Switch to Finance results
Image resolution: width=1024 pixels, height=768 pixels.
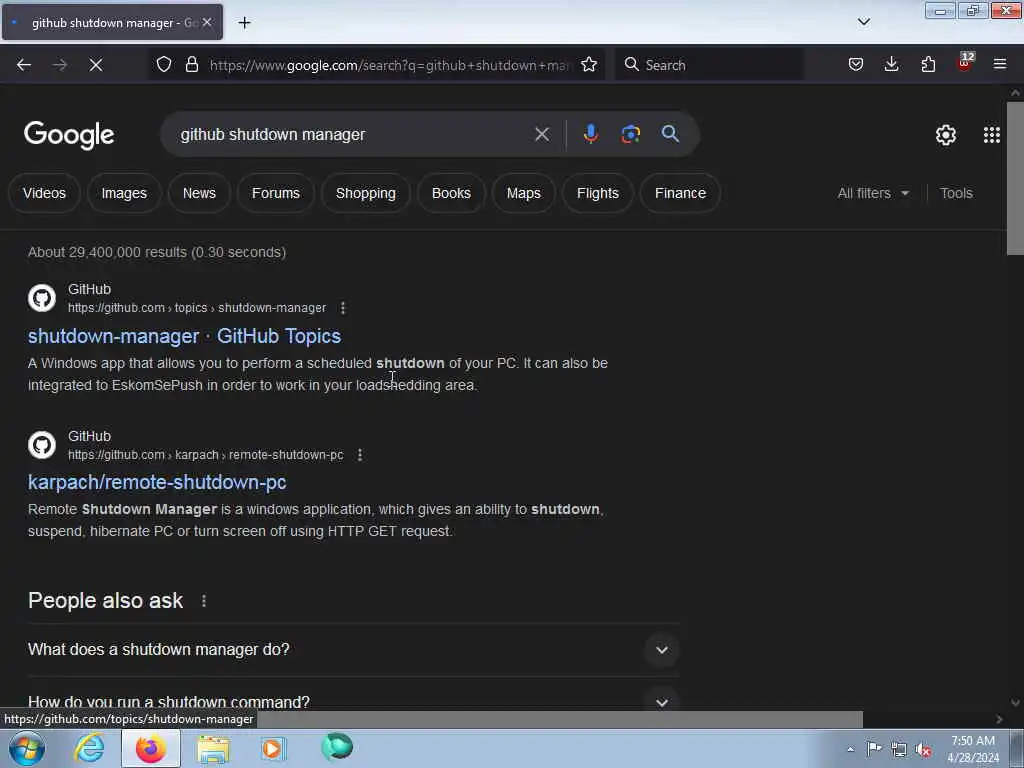point(680,193)
